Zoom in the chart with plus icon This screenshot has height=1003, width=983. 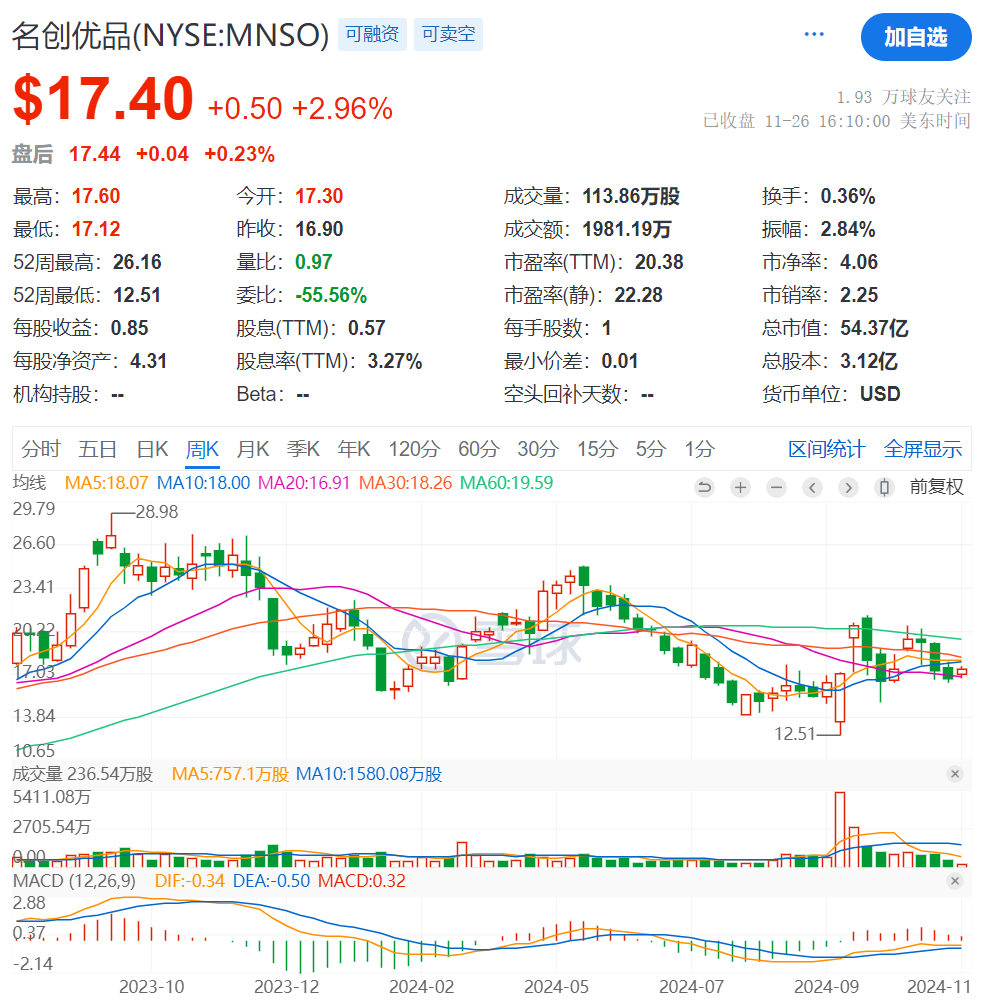coord(740,488)
